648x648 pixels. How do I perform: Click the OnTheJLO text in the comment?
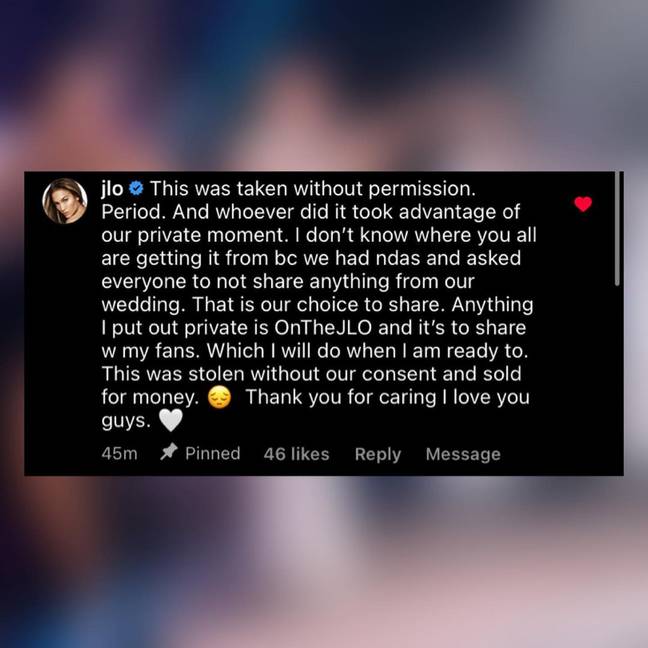[323, 328]
